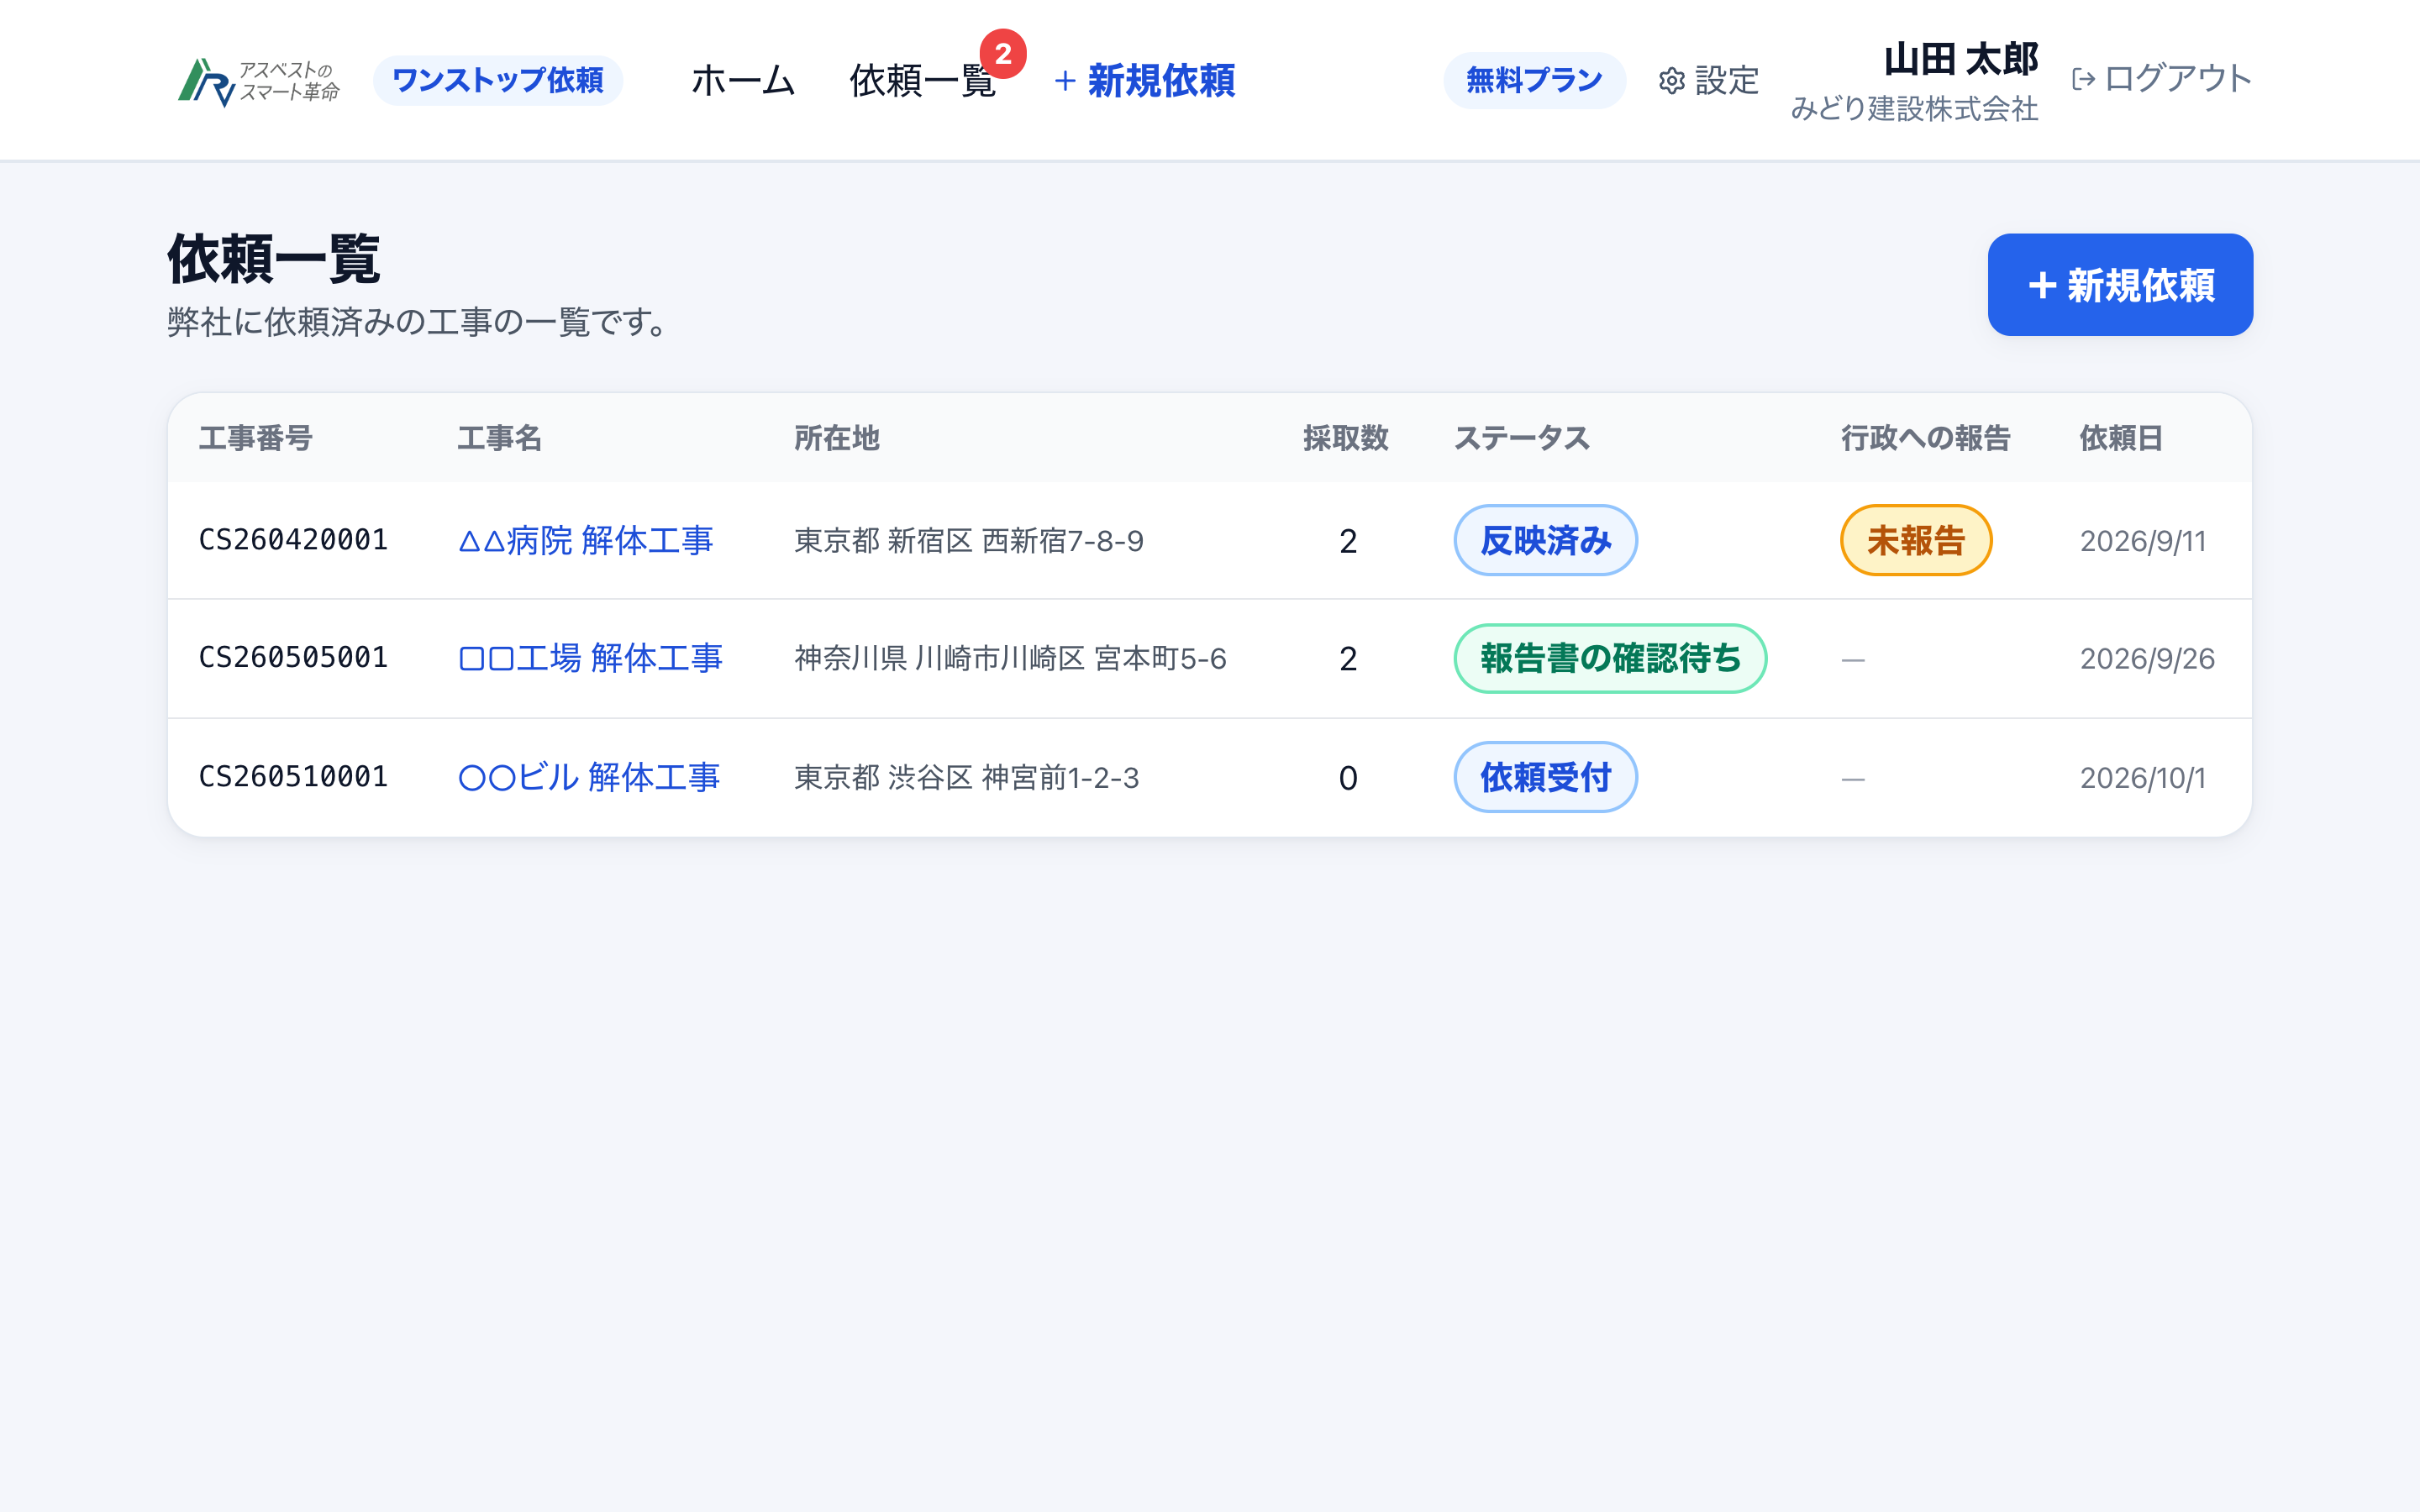Click the 依頼受付 status badge
This screenshot has height=1512, width=2420.
pyautogui.click(x=1545, y=777)
